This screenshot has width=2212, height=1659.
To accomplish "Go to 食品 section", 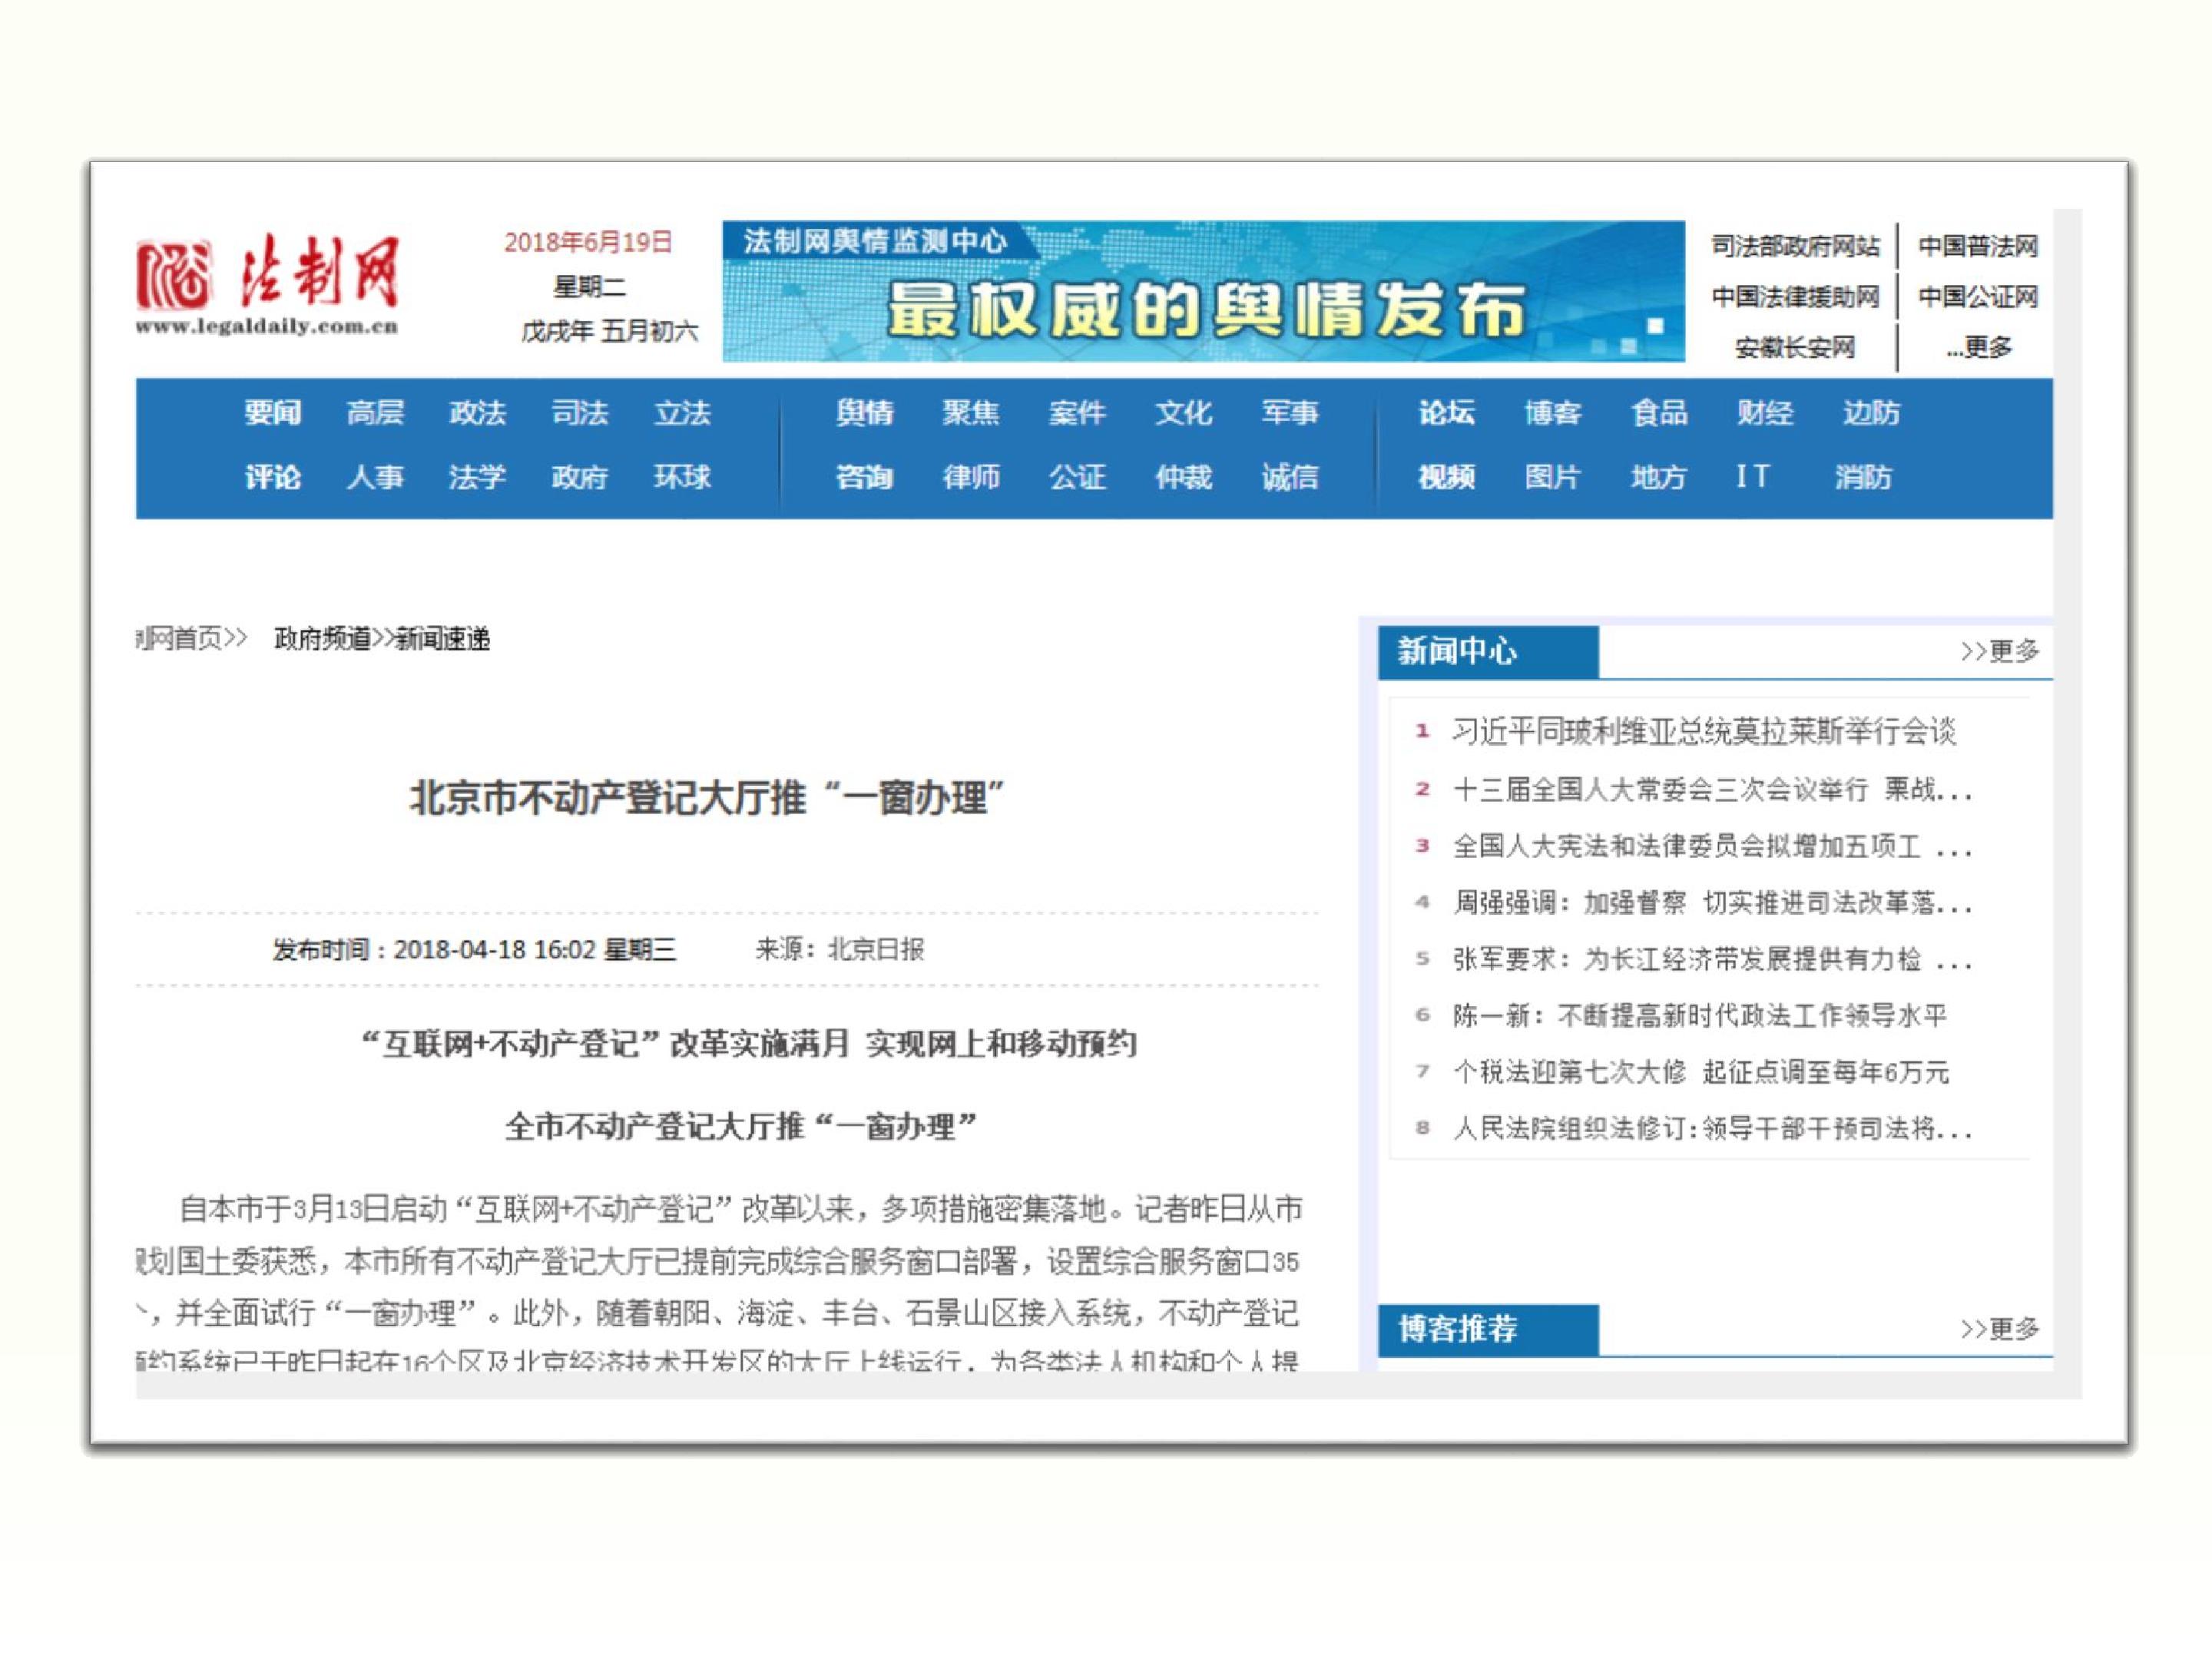I will click(x=1659, y=412).
